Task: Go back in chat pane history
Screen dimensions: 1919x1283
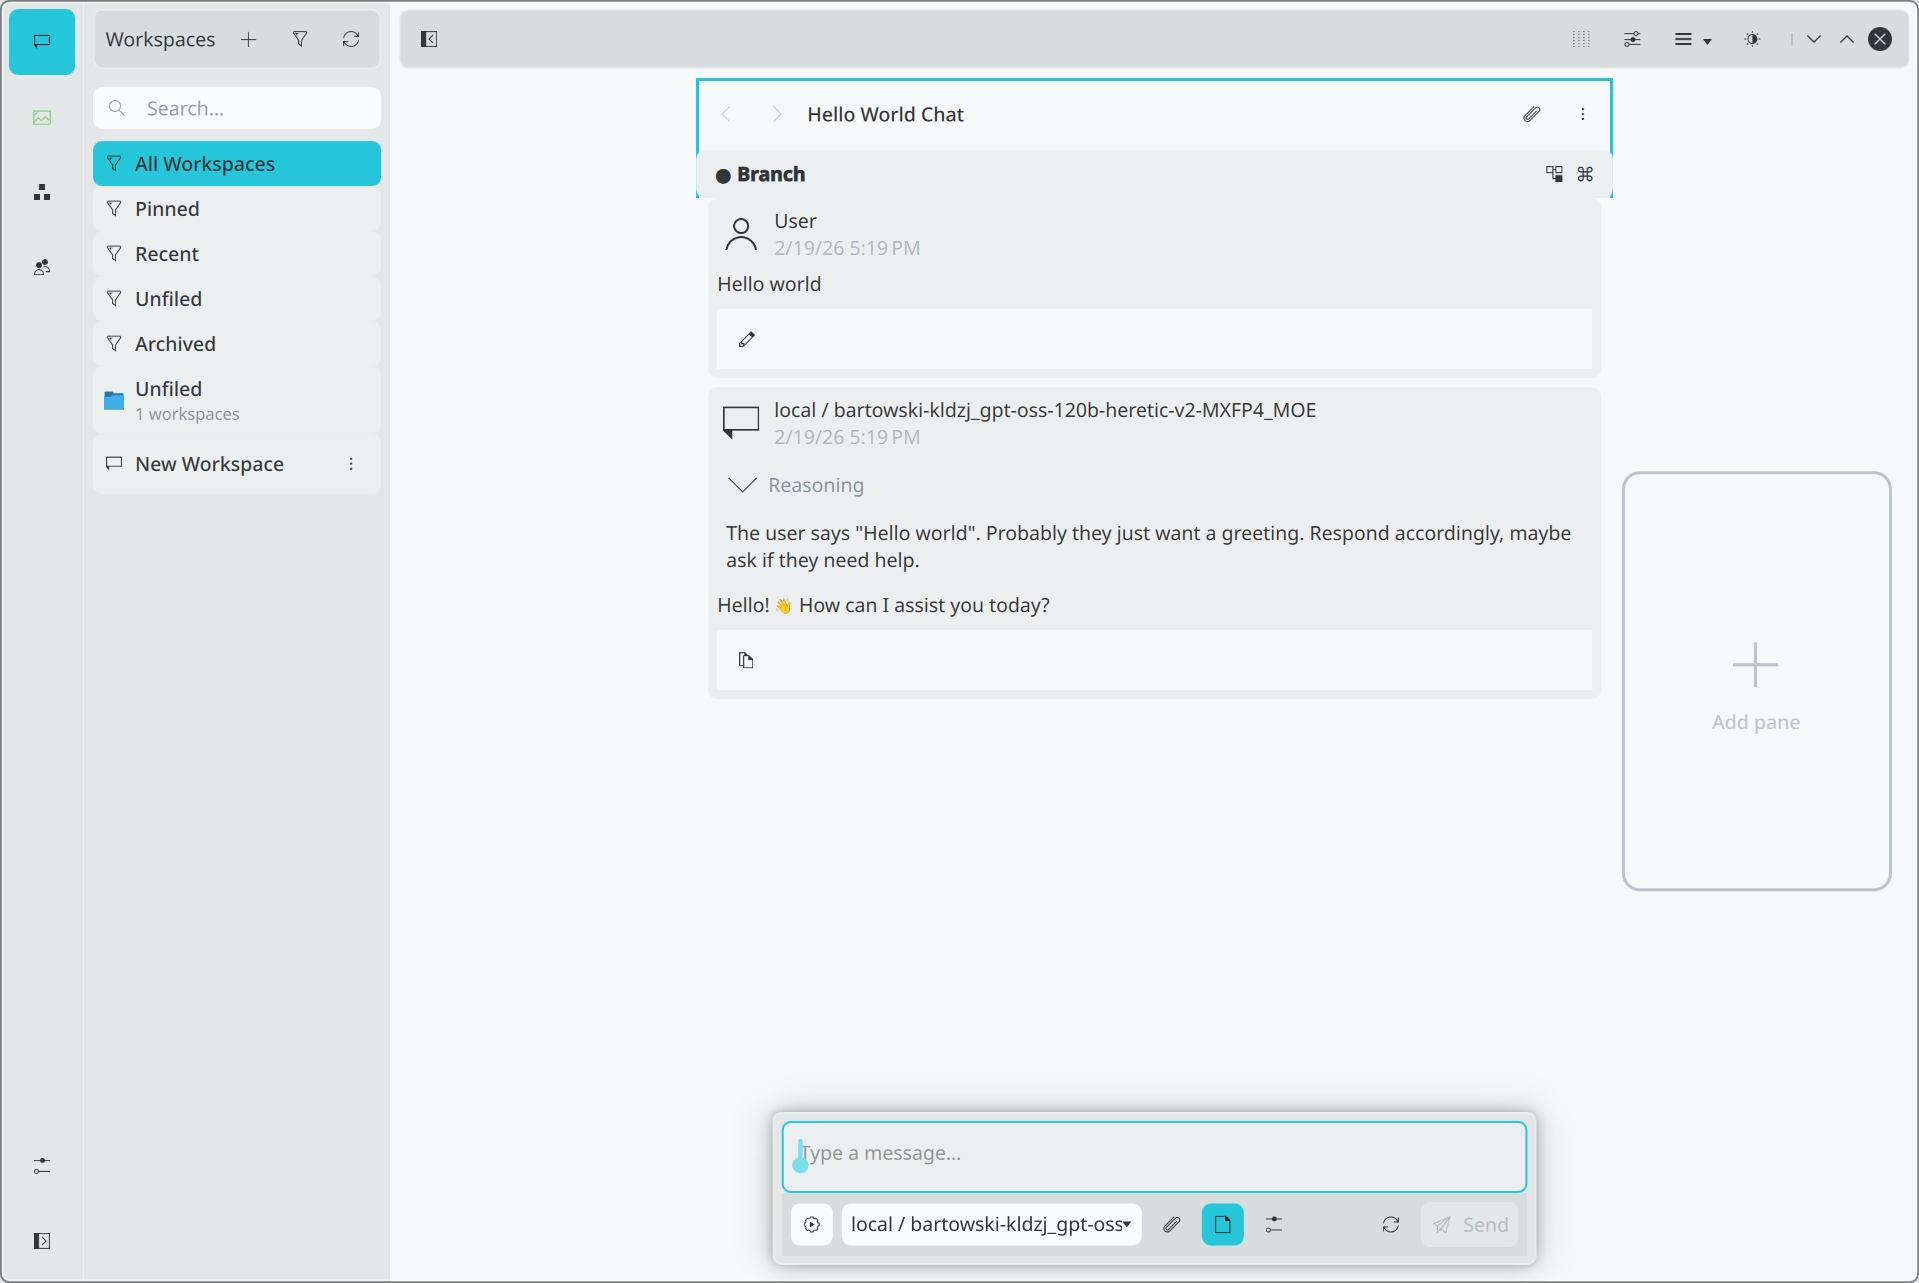Action: [x=727, y=115]
